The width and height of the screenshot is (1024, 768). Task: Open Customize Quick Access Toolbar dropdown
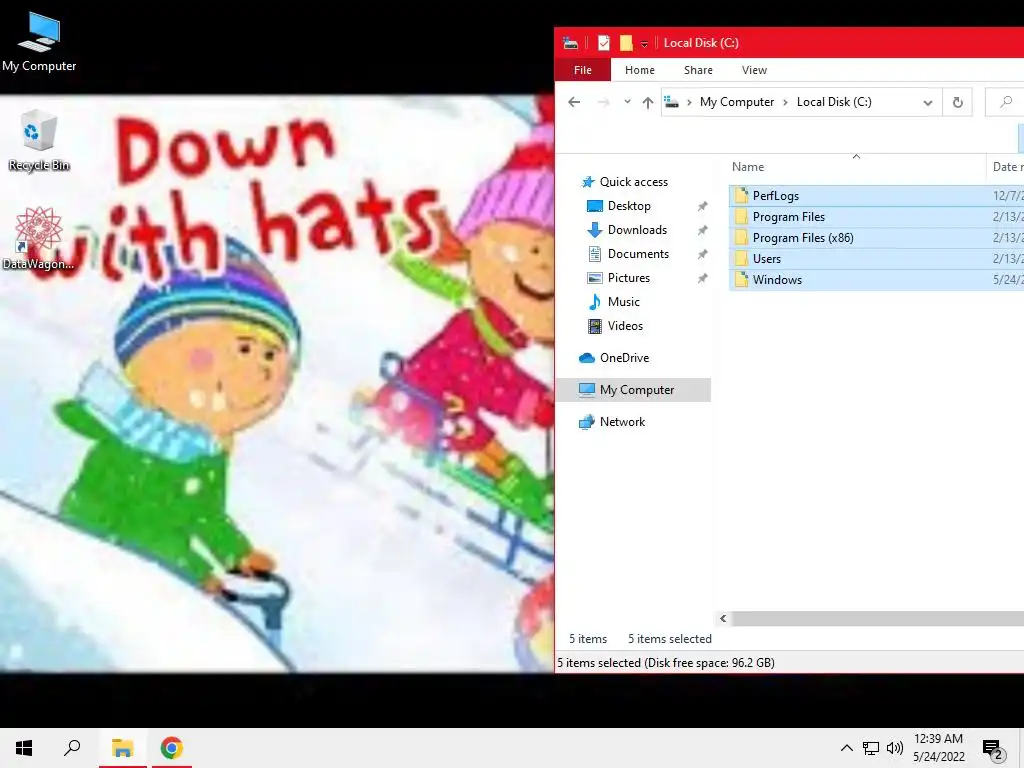coord(644,44)
